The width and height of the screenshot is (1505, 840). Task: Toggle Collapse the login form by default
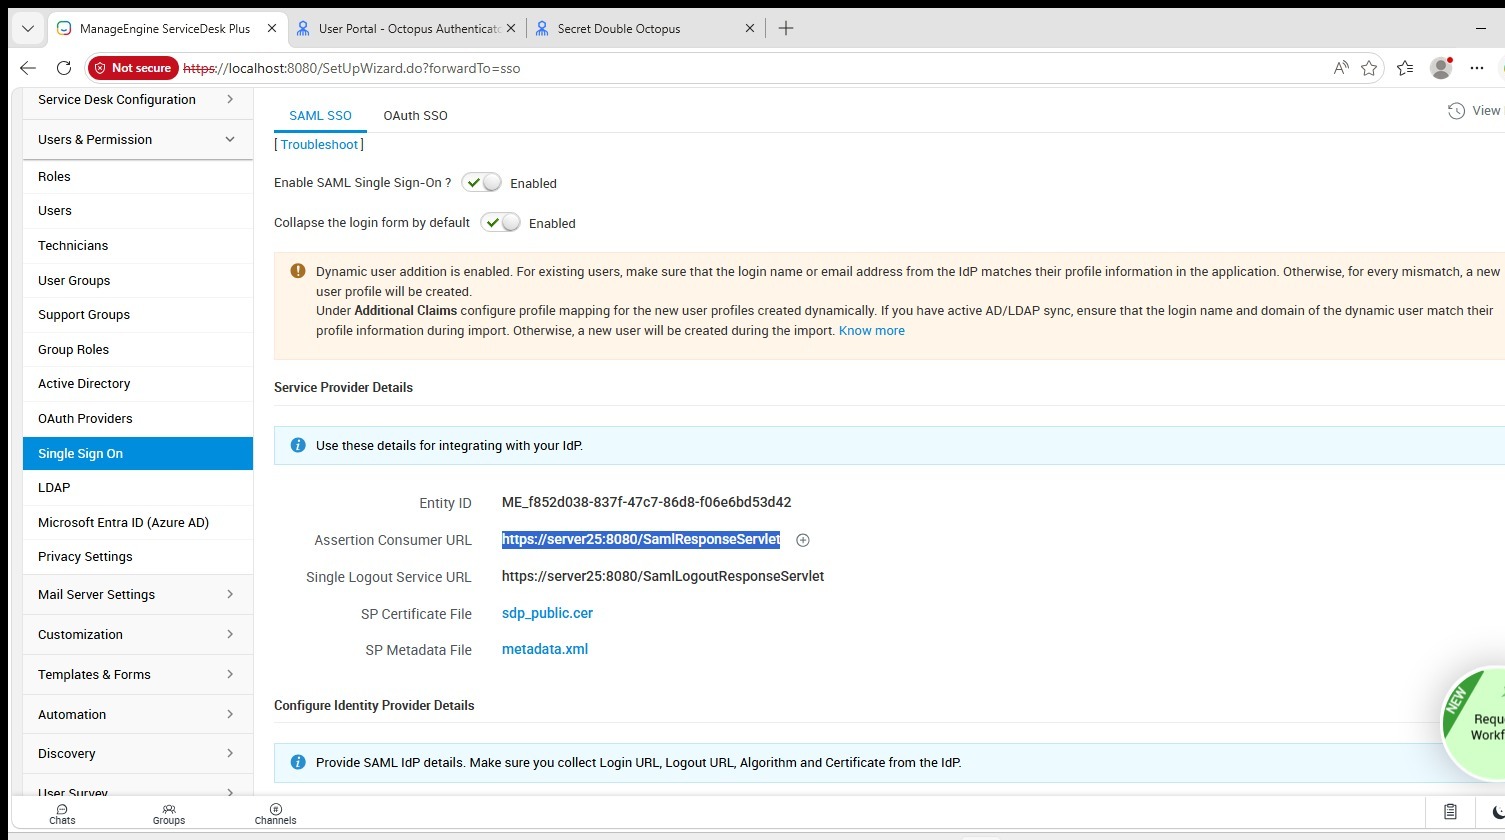pyautogui.click(x=500, y=222)
